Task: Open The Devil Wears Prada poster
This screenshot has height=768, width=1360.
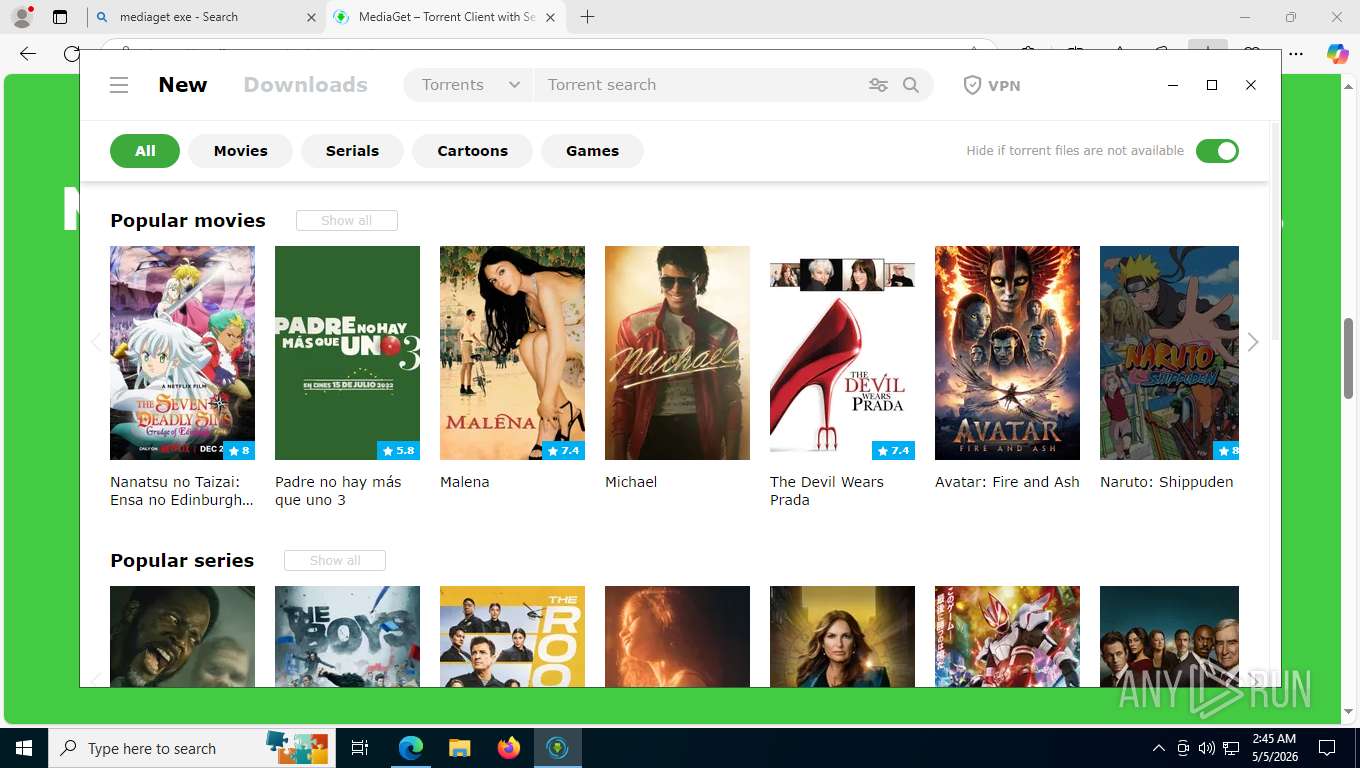Action: point(842,353)
